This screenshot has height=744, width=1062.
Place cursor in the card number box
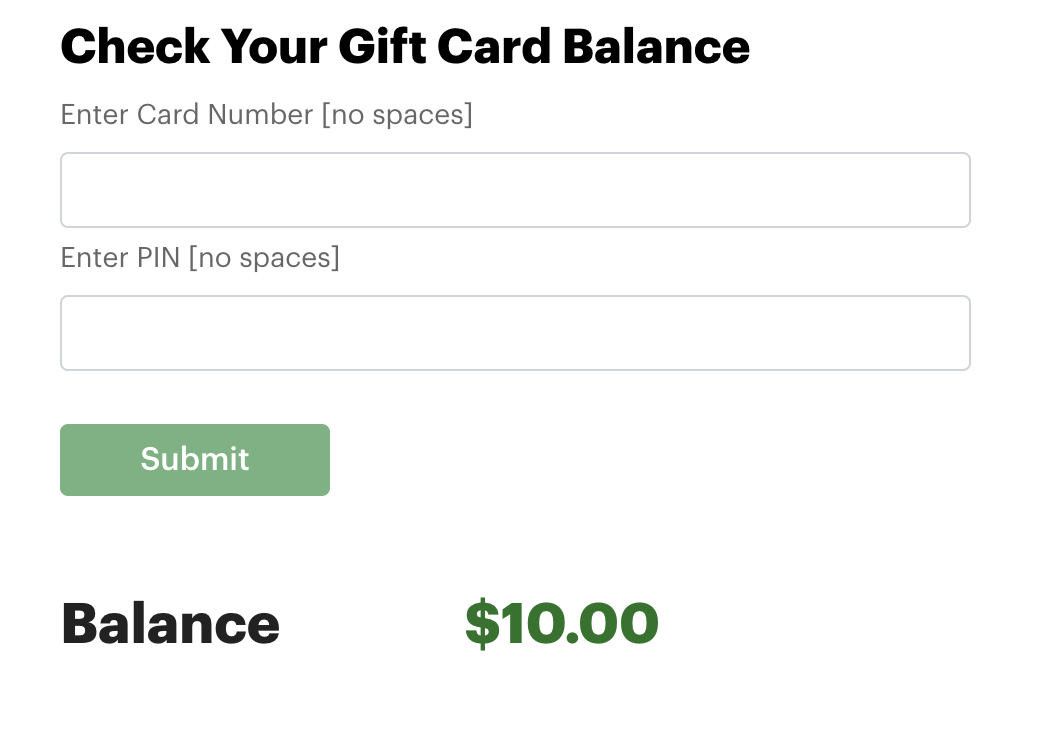coord(515,190)
